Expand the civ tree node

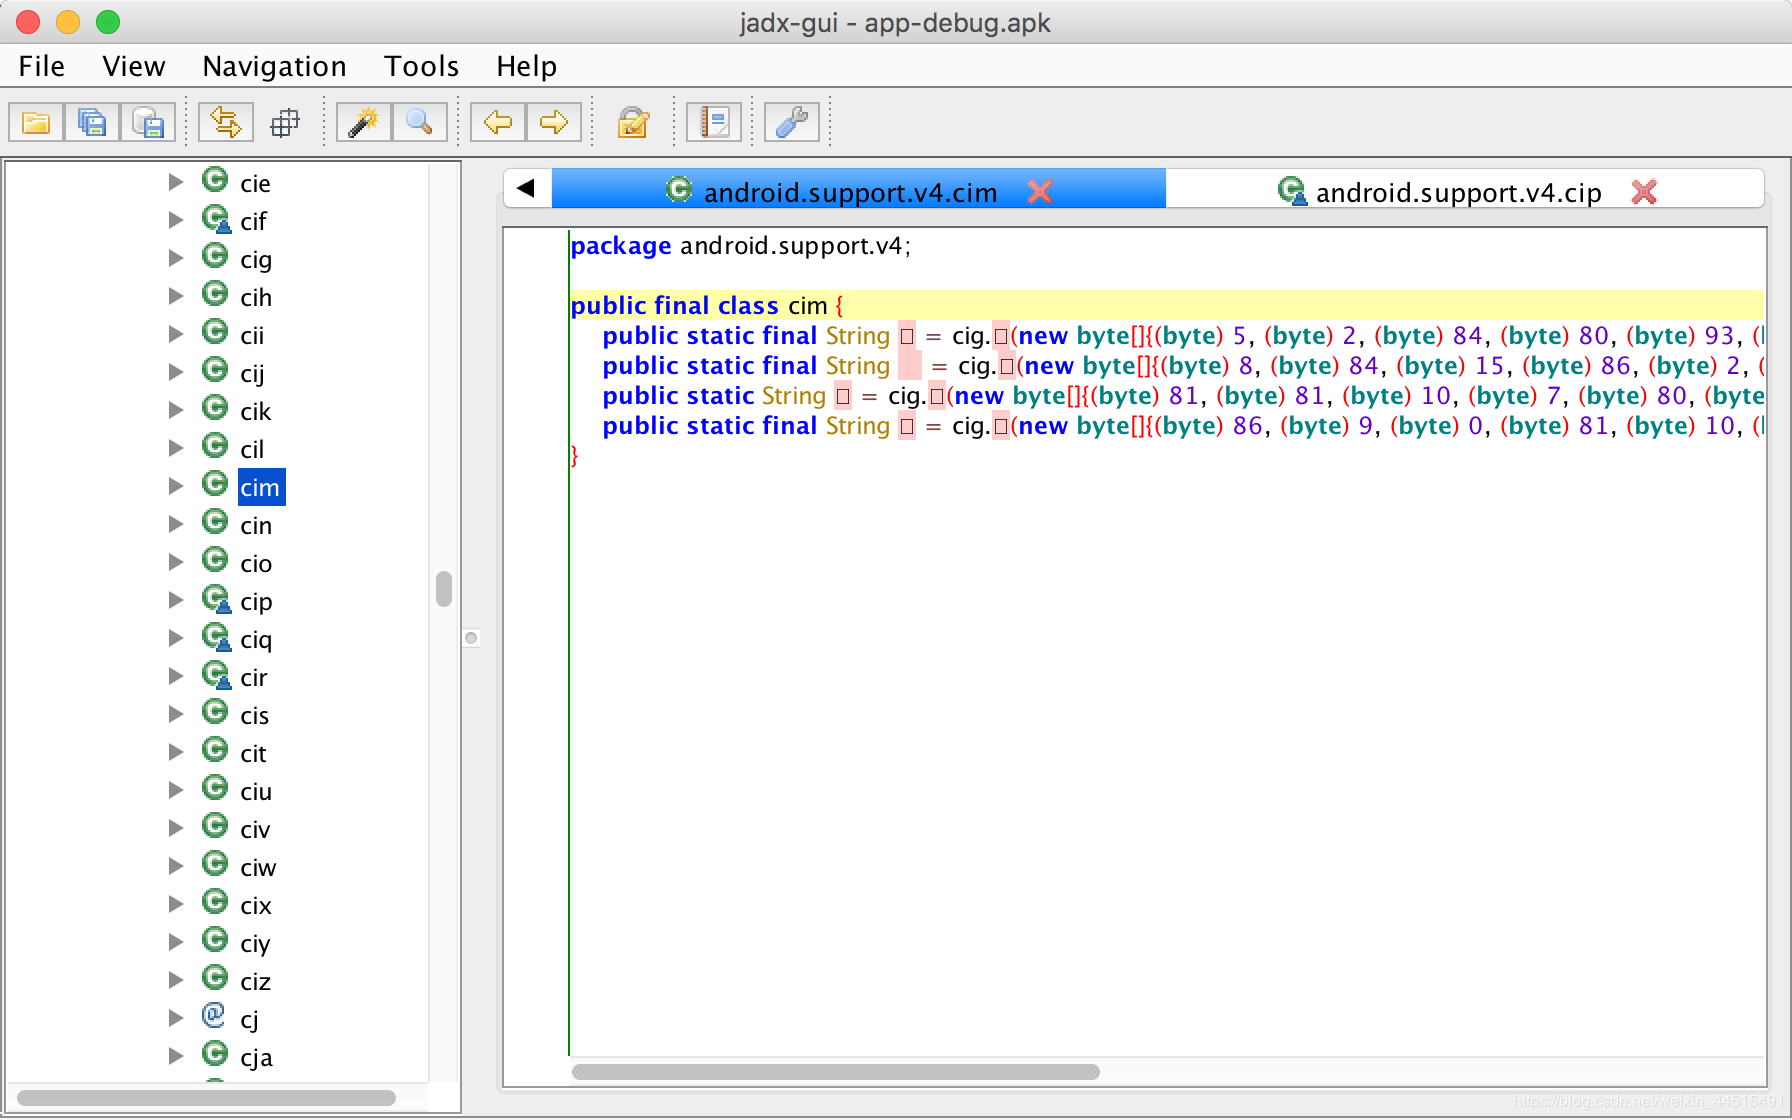(x=176, y=828)
